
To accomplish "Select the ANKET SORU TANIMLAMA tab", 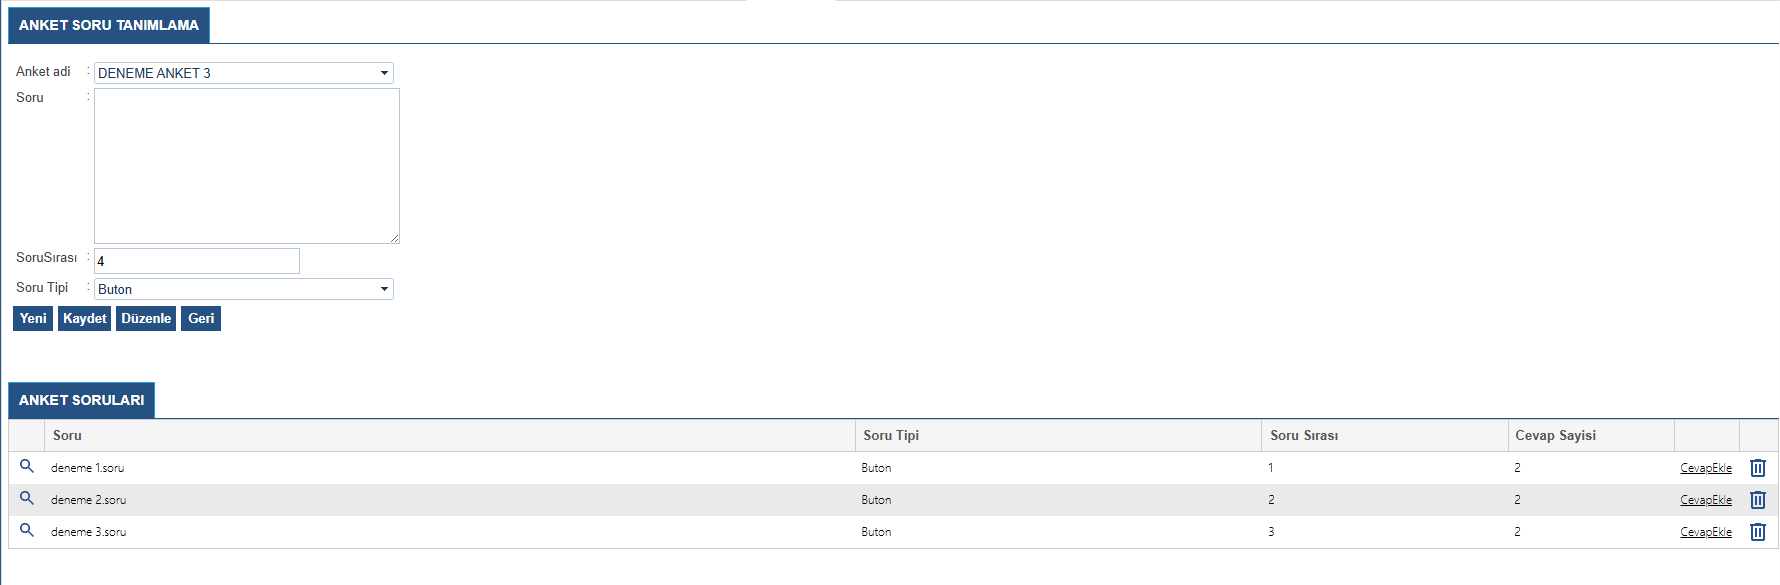I will tap(109, 25).
